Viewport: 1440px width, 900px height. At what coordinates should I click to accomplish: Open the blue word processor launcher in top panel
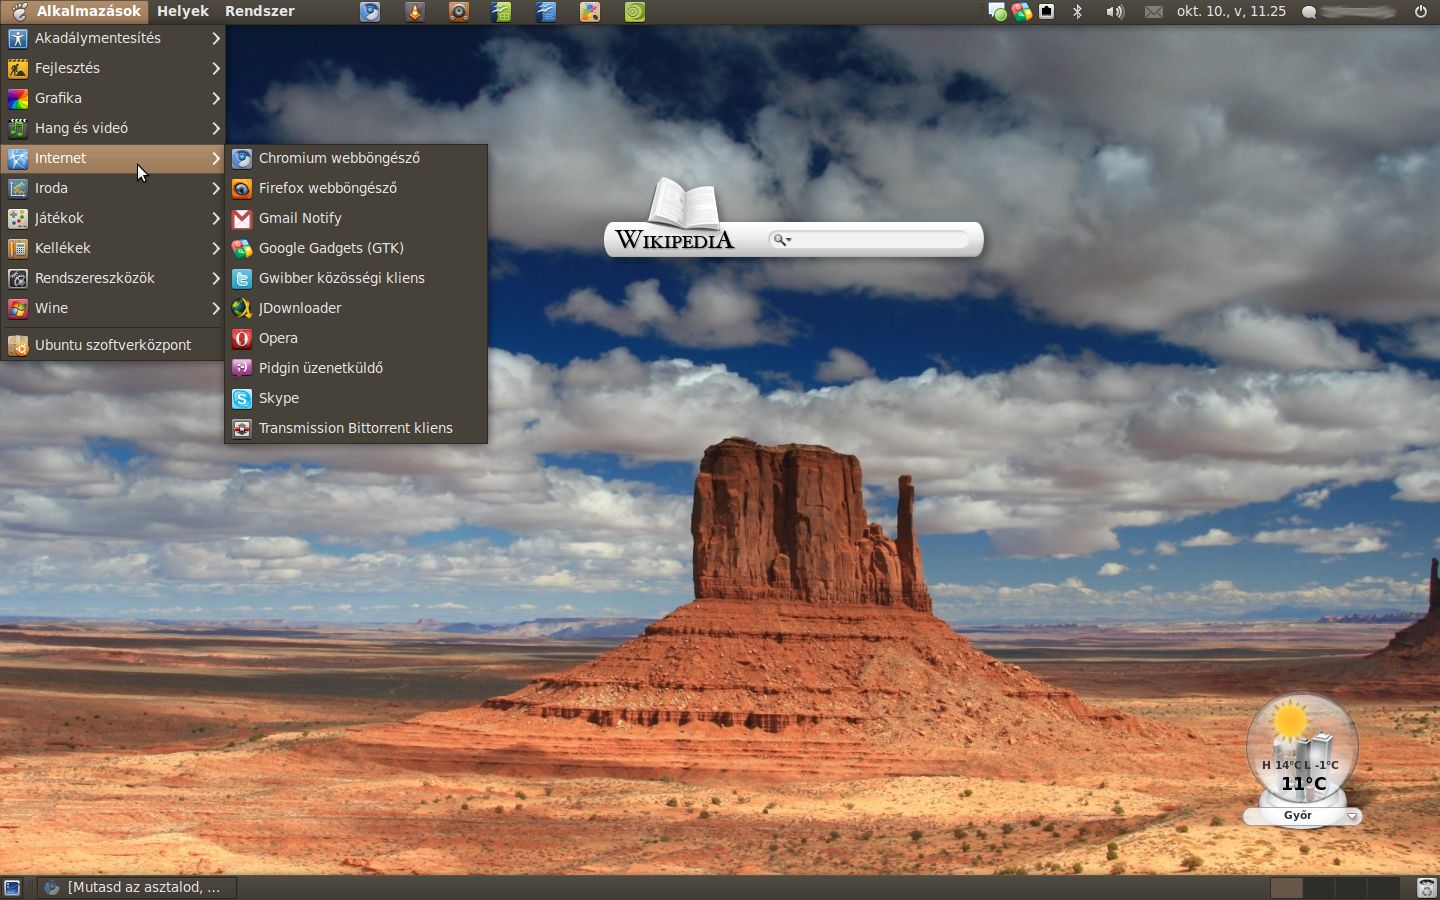click(546, 12)
